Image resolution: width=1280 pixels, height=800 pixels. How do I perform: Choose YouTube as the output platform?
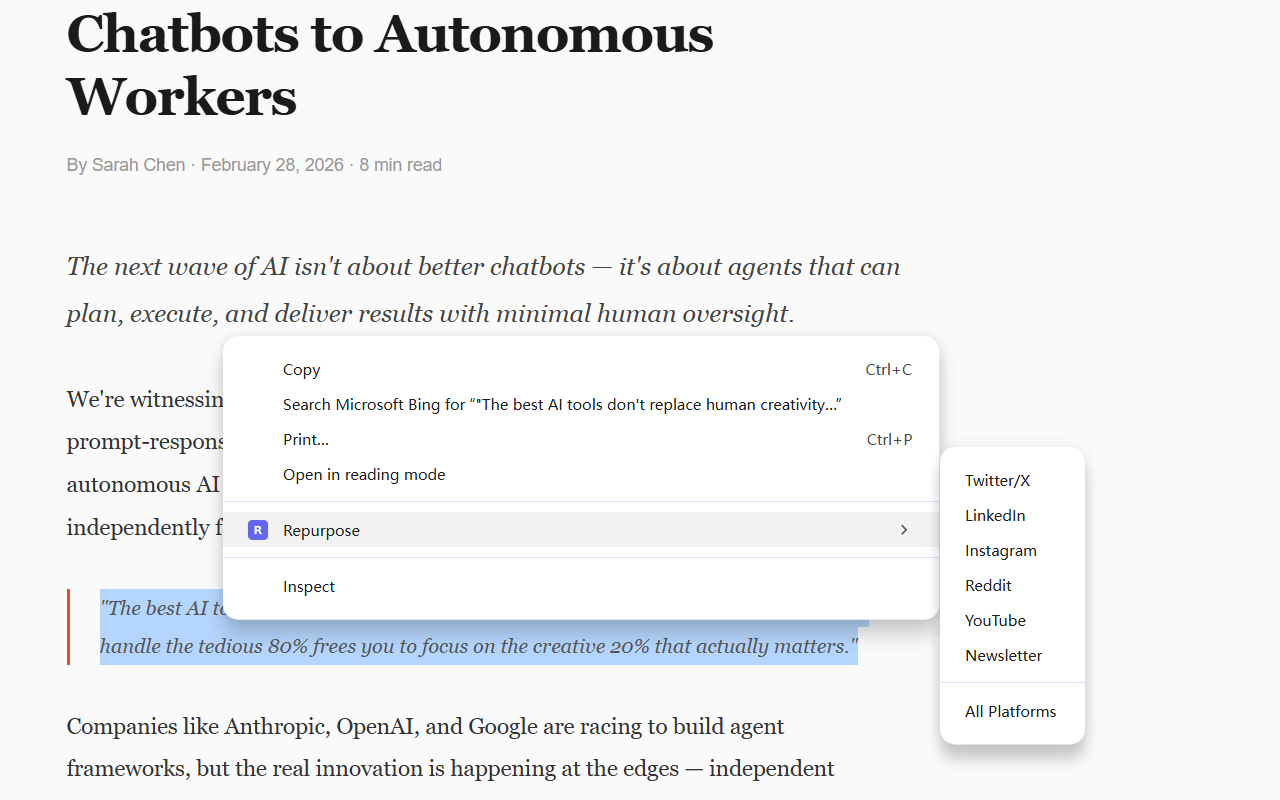coord(995,620)
